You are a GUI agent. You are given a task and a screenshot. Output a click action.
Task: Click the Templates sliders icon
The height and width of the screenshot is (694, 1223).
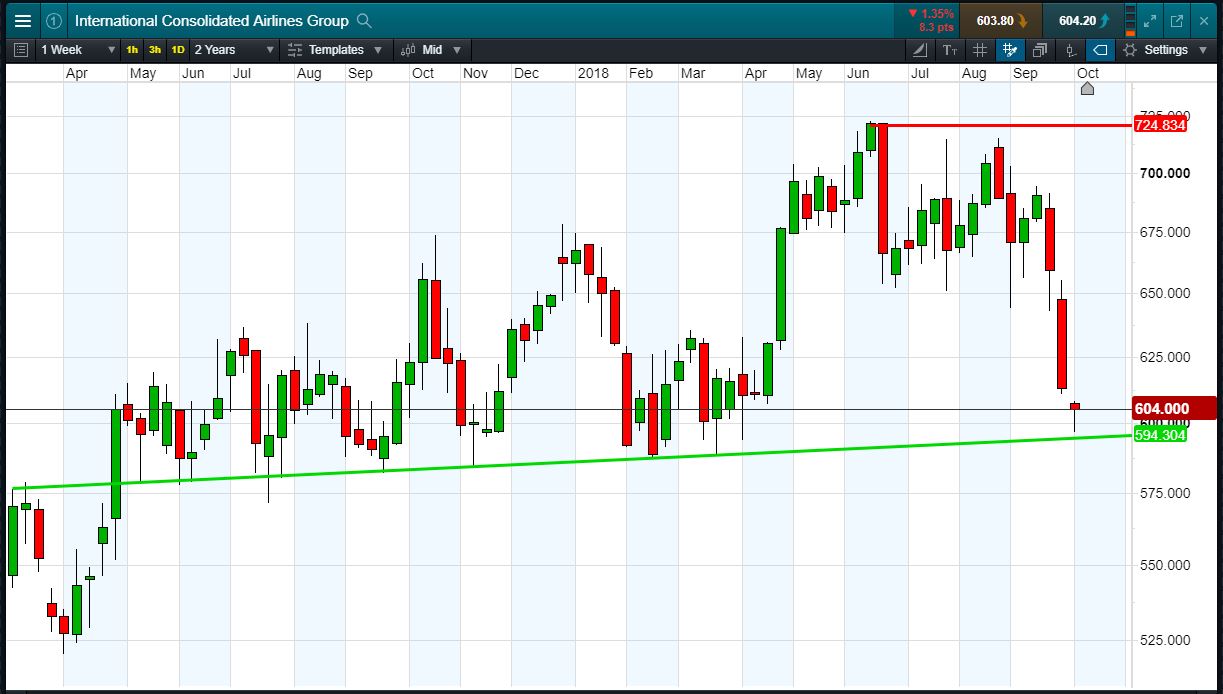click(295, 50)
